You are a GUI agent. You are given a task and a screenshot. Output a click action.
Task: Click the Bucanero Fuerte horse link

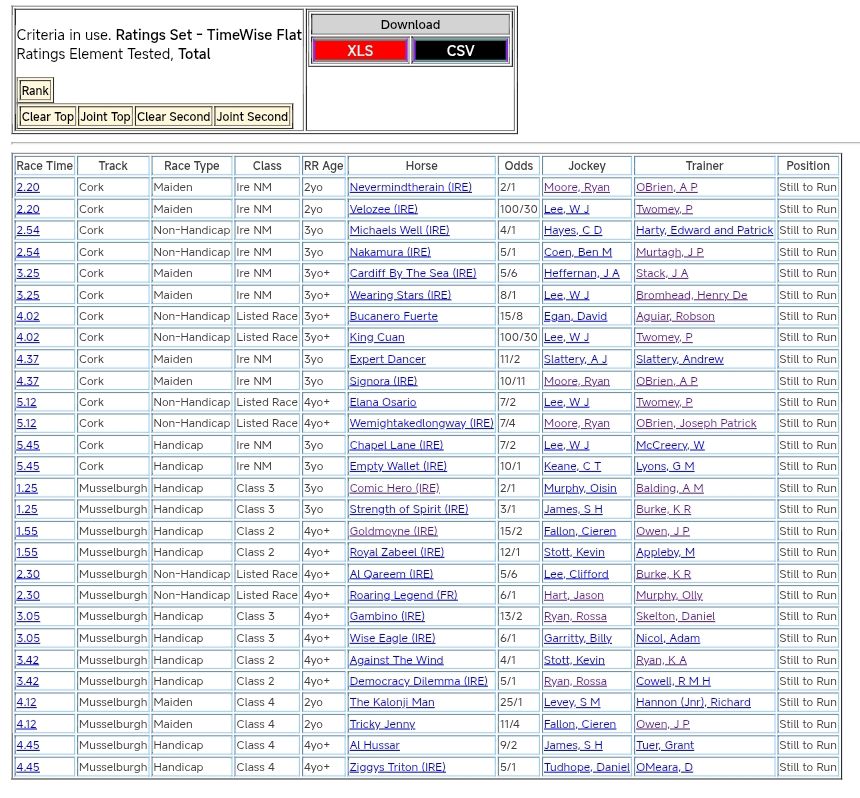point(393,316)
